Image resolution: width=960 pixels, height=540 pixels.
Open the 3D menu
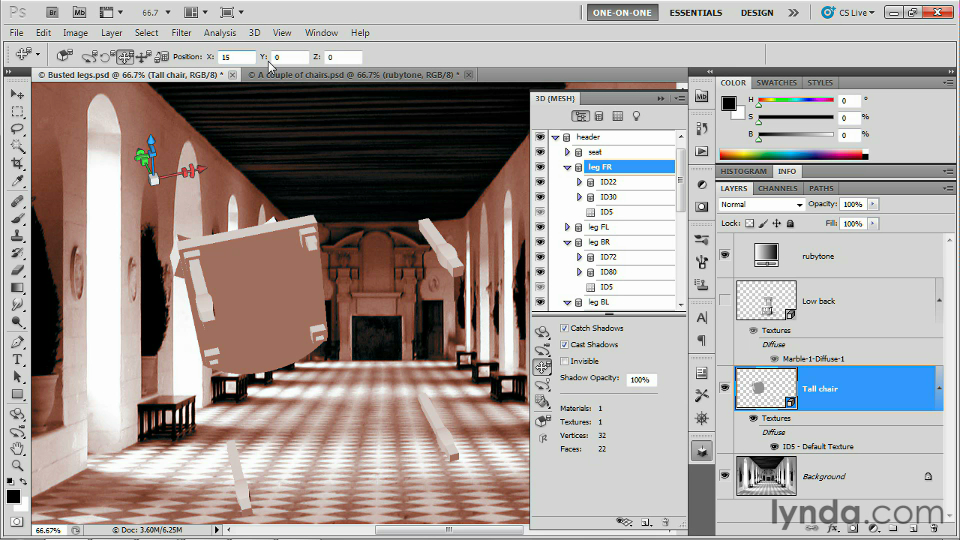click(x=254, y=33)
